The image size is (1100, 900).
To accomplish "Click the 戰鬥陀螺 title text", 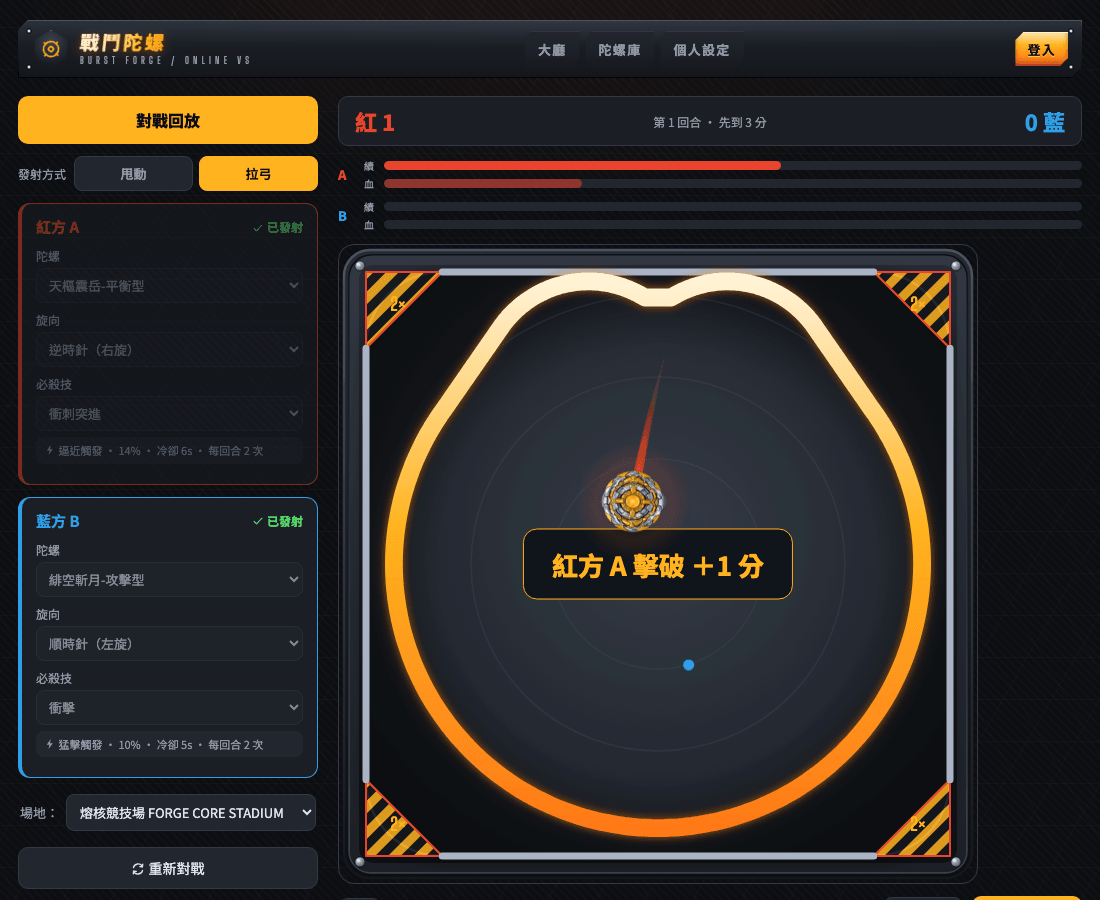I will coord(121,42).
